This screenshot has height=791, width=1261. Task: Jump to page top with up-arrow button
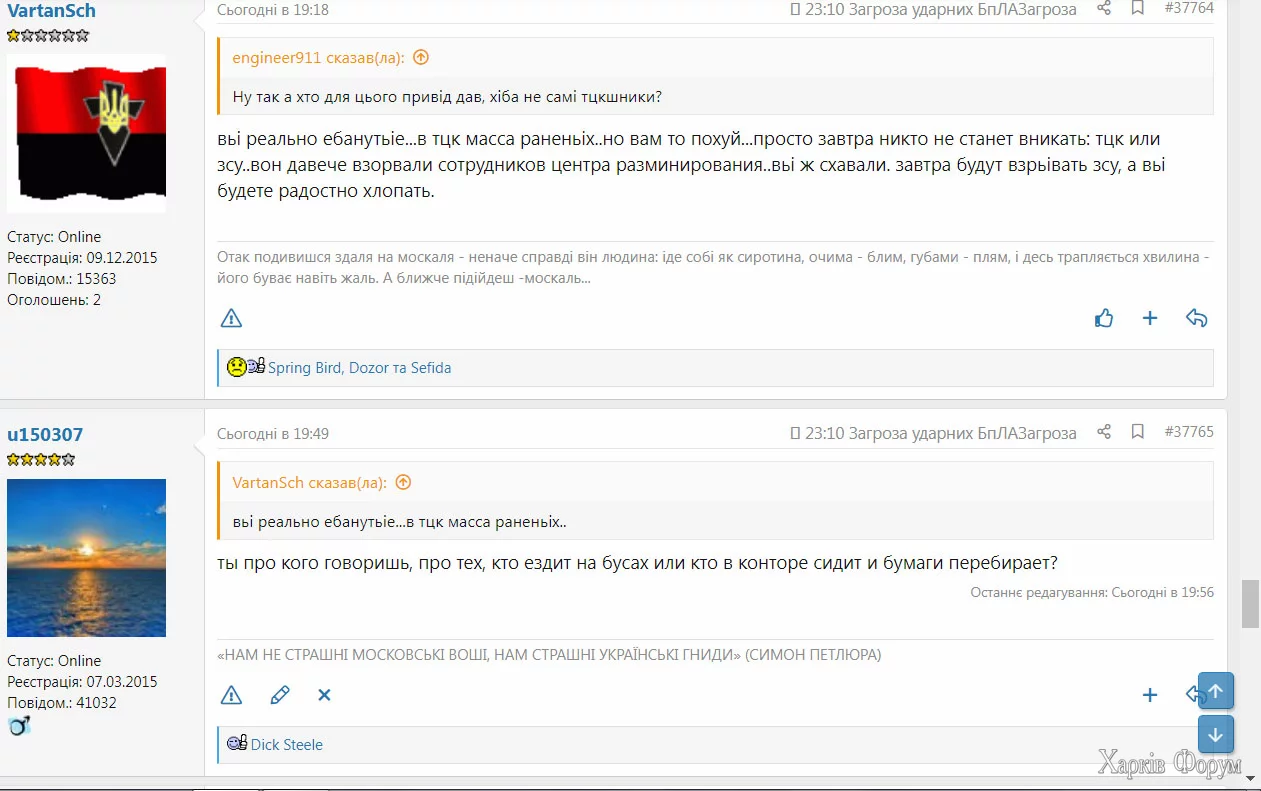(x=1216, y=691)
